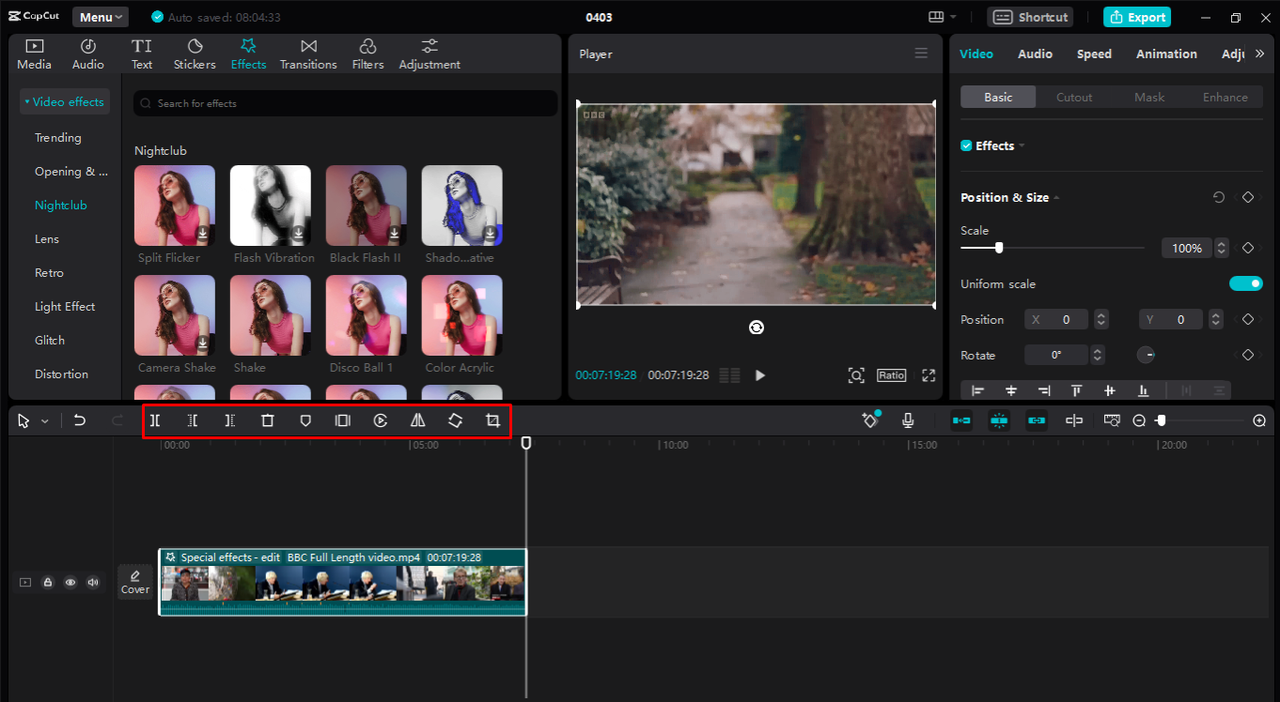Open the Text panel
The image size is (1280, 702).
point(142,54)
